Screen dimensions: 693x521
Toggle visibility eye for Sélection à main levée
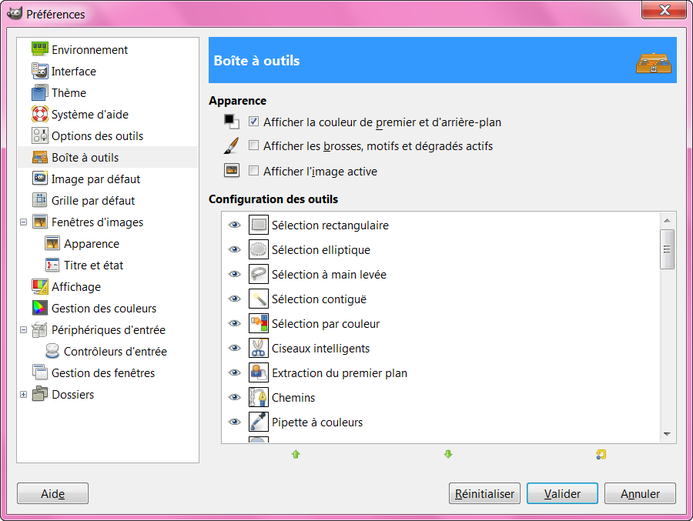click(x=234, y=274)
